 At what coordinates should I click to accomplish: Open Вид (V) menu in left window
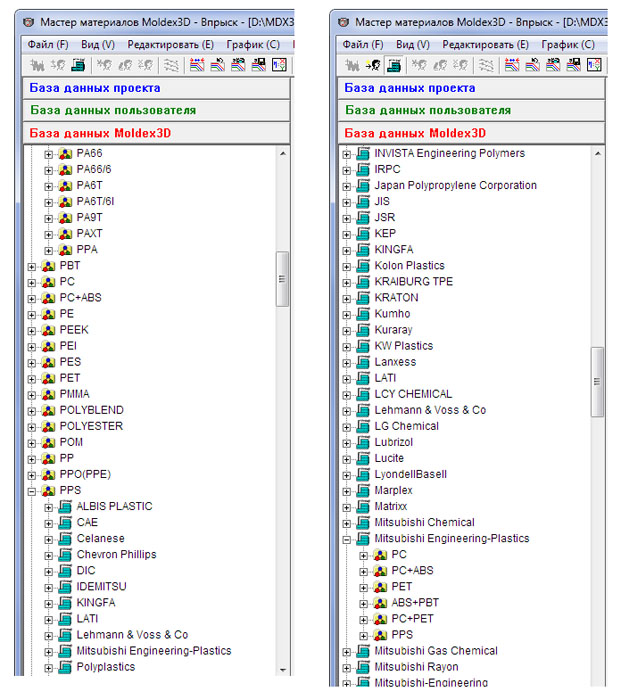coord(98,45)
